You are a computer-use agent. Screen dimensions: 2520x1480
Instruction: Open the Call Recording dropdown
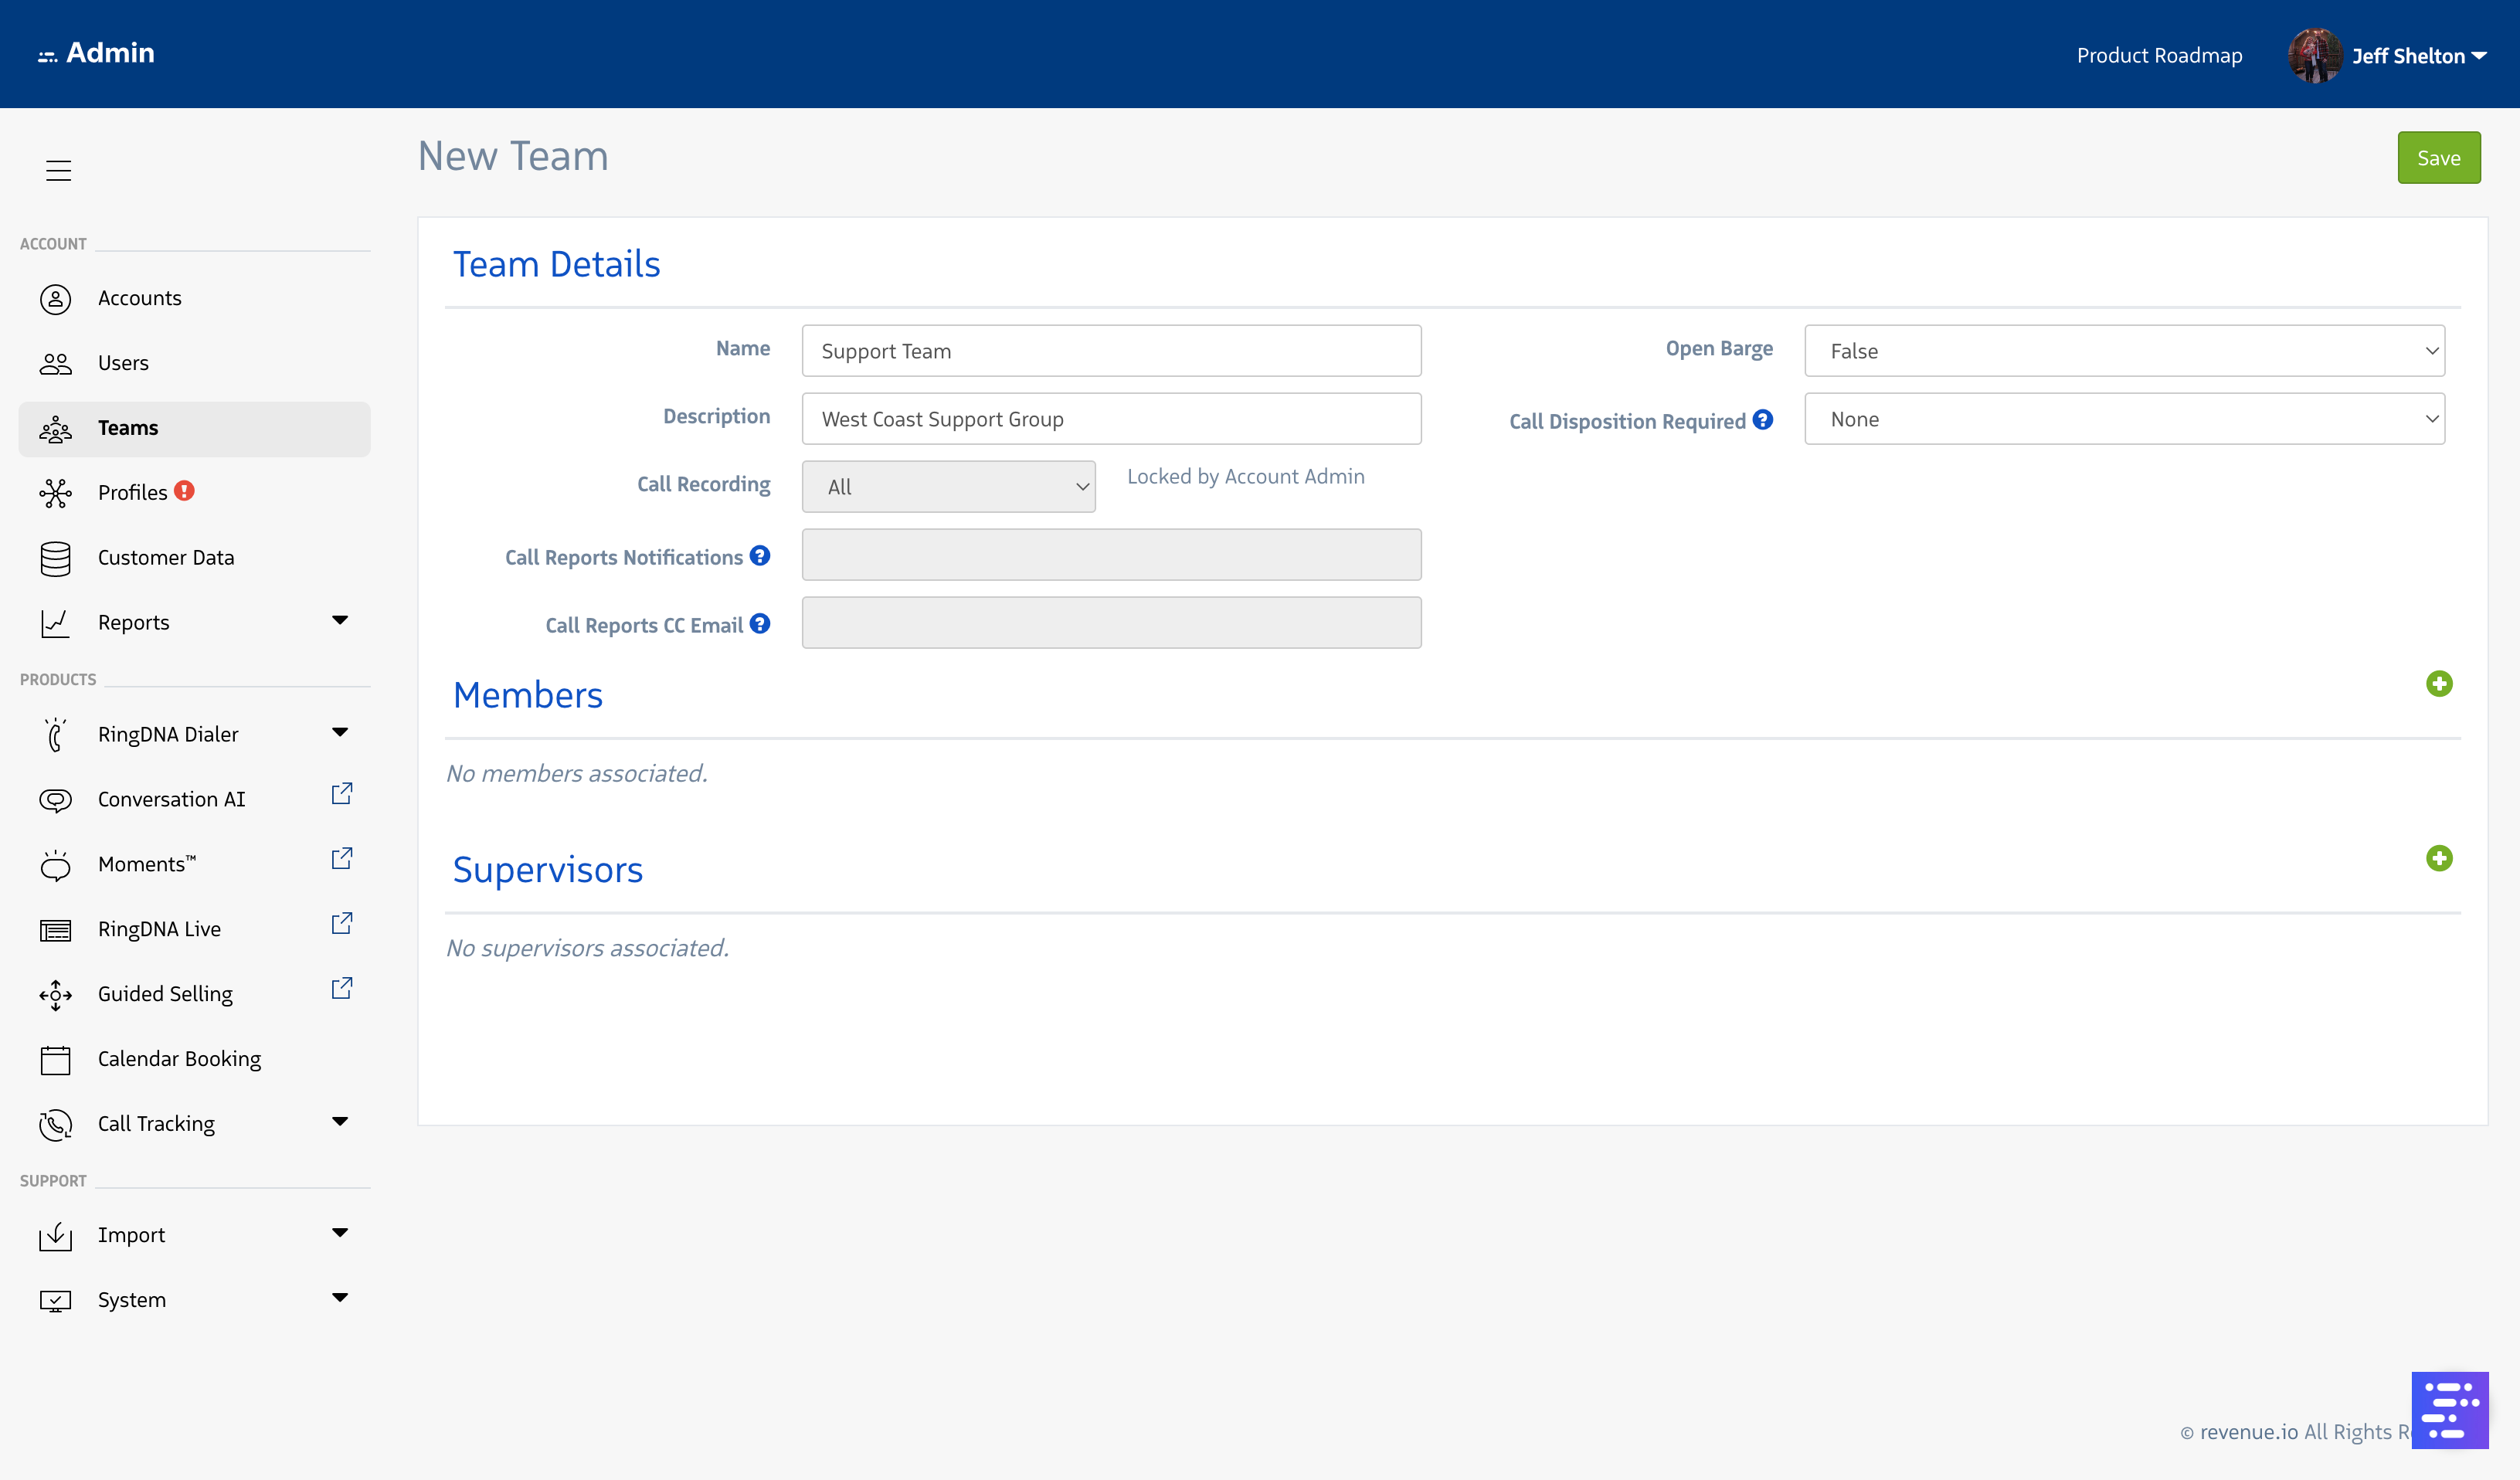948,487
